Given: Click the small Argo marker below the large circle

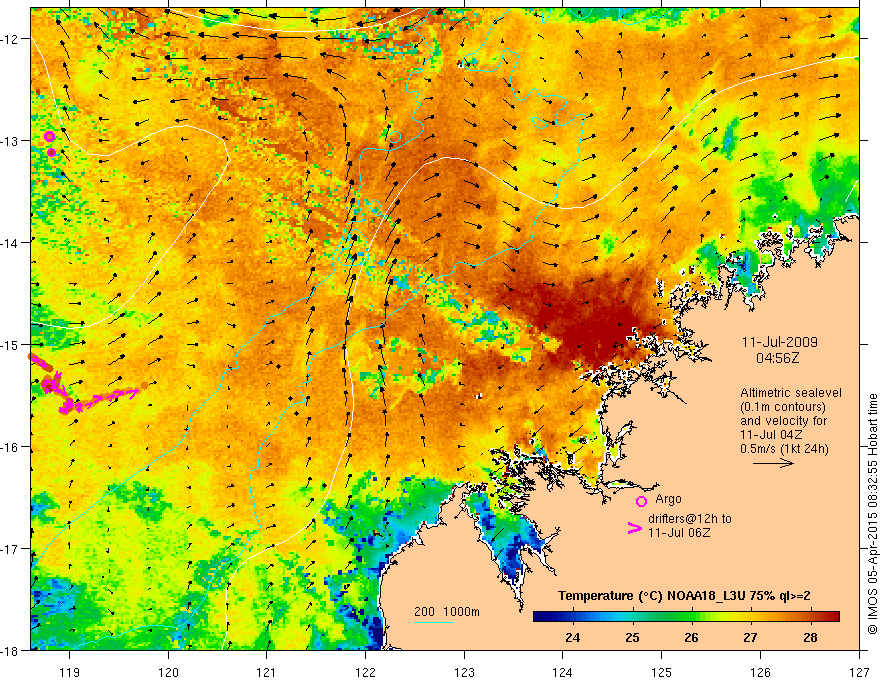Looking at the screenshot, I should point(52,152).
